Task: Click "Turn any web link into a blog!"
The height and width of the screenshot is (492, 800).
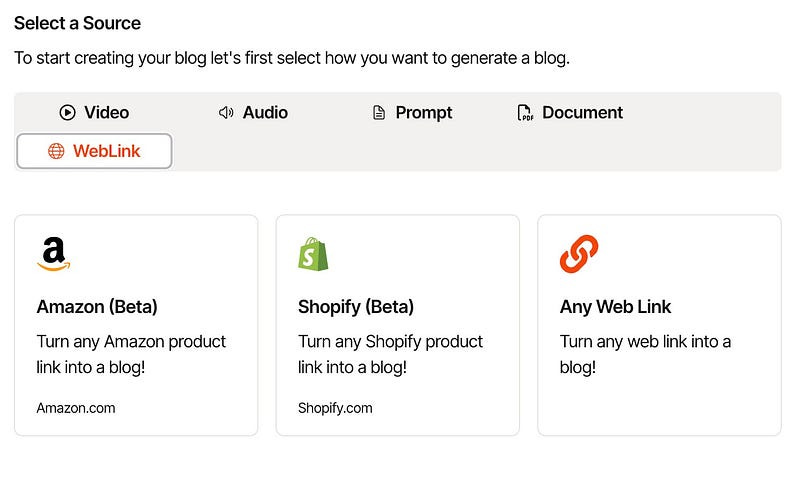Action: coord(645,354)
